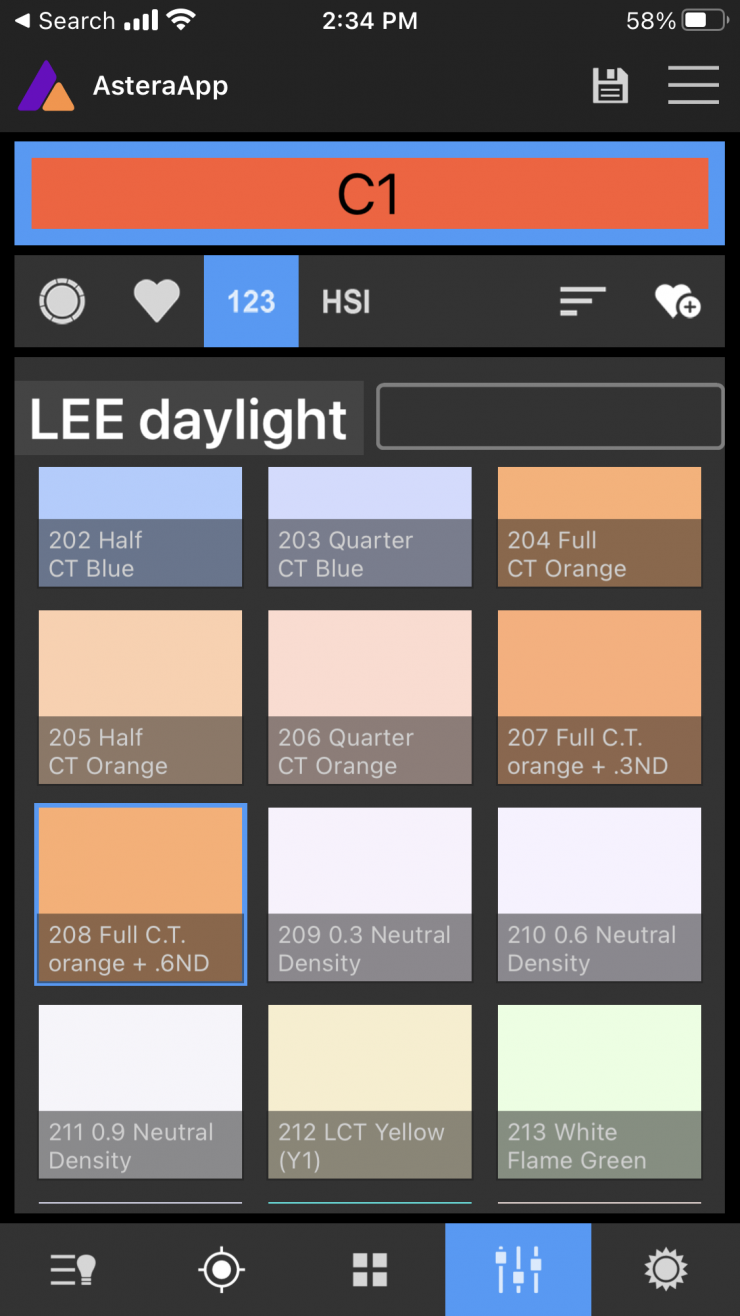The image size is (740, 1316).
Task: Tap the save disk icon
Action: pyautogui.click(x=610, y=86)
